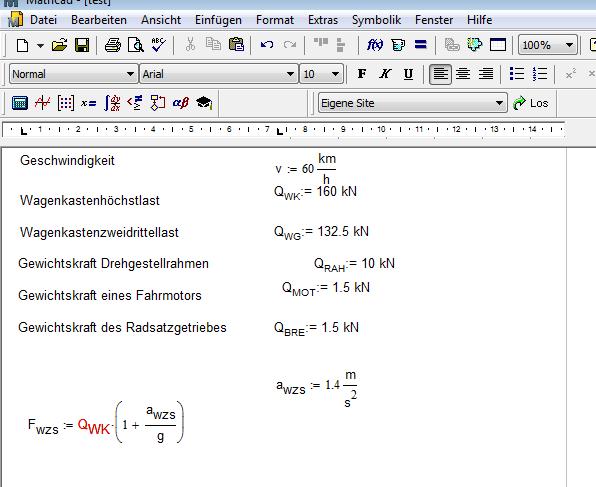
Task: Open the Calculus palette icon
Action: [112, 103]
